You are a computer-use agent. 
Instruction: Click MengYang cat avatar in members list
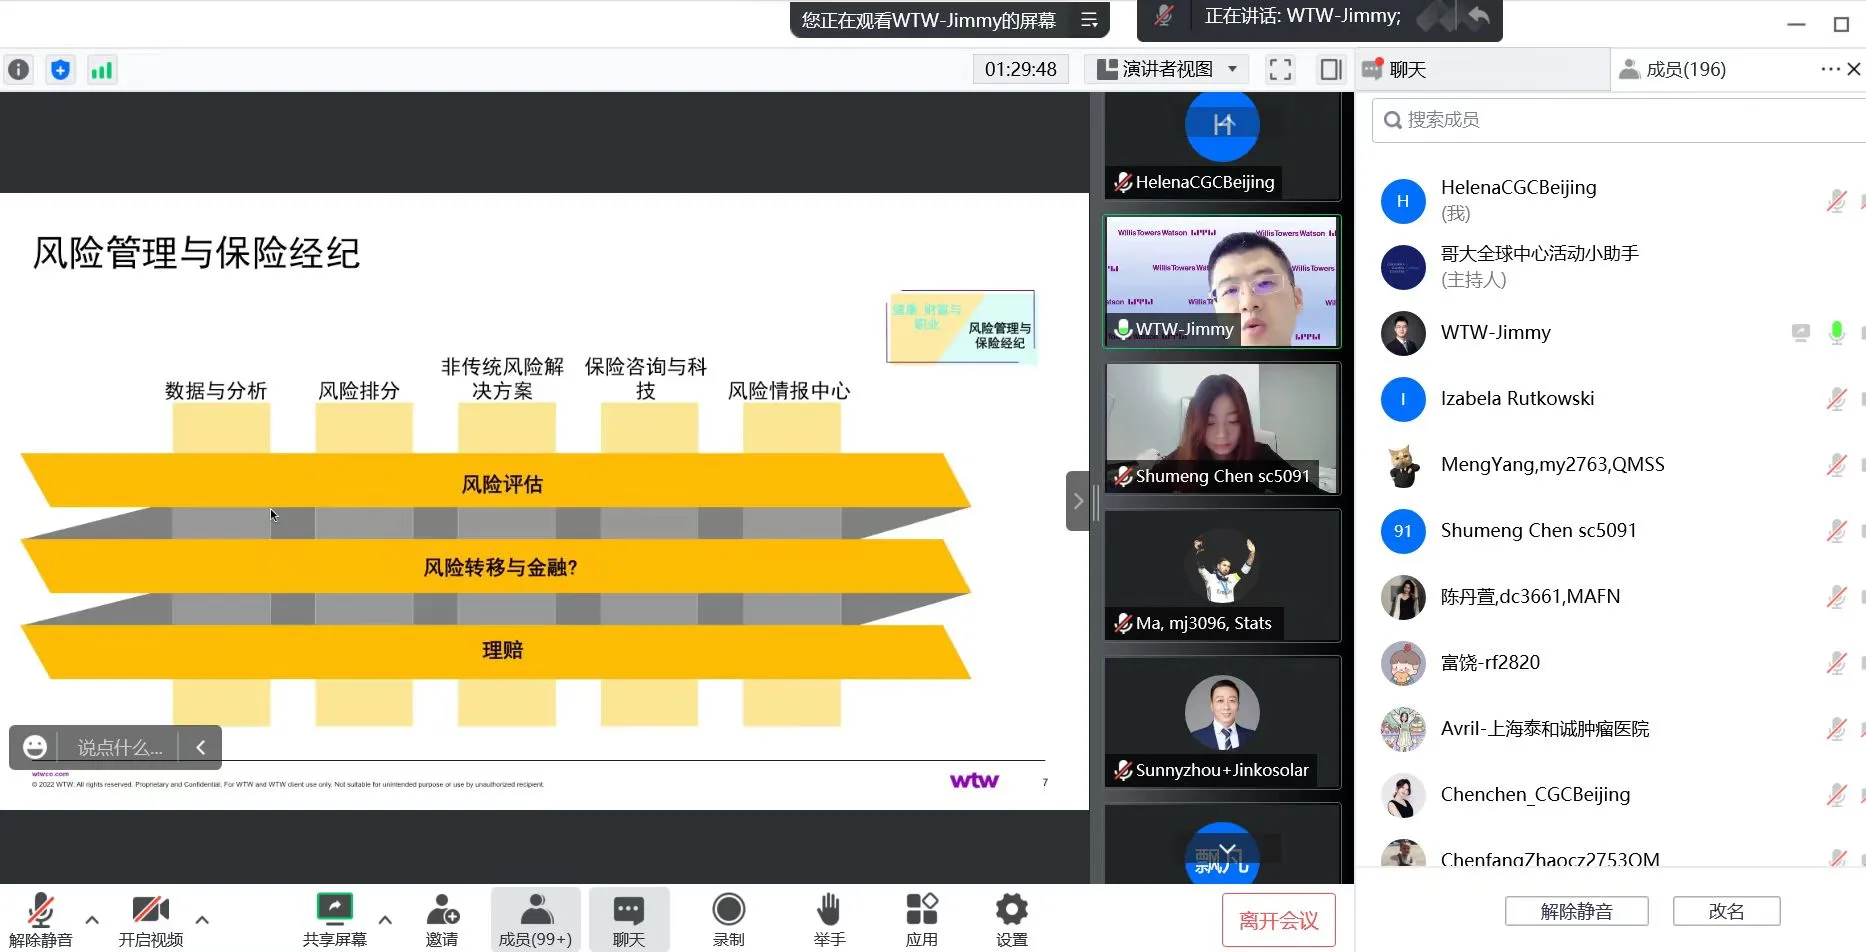[1403, 465]
